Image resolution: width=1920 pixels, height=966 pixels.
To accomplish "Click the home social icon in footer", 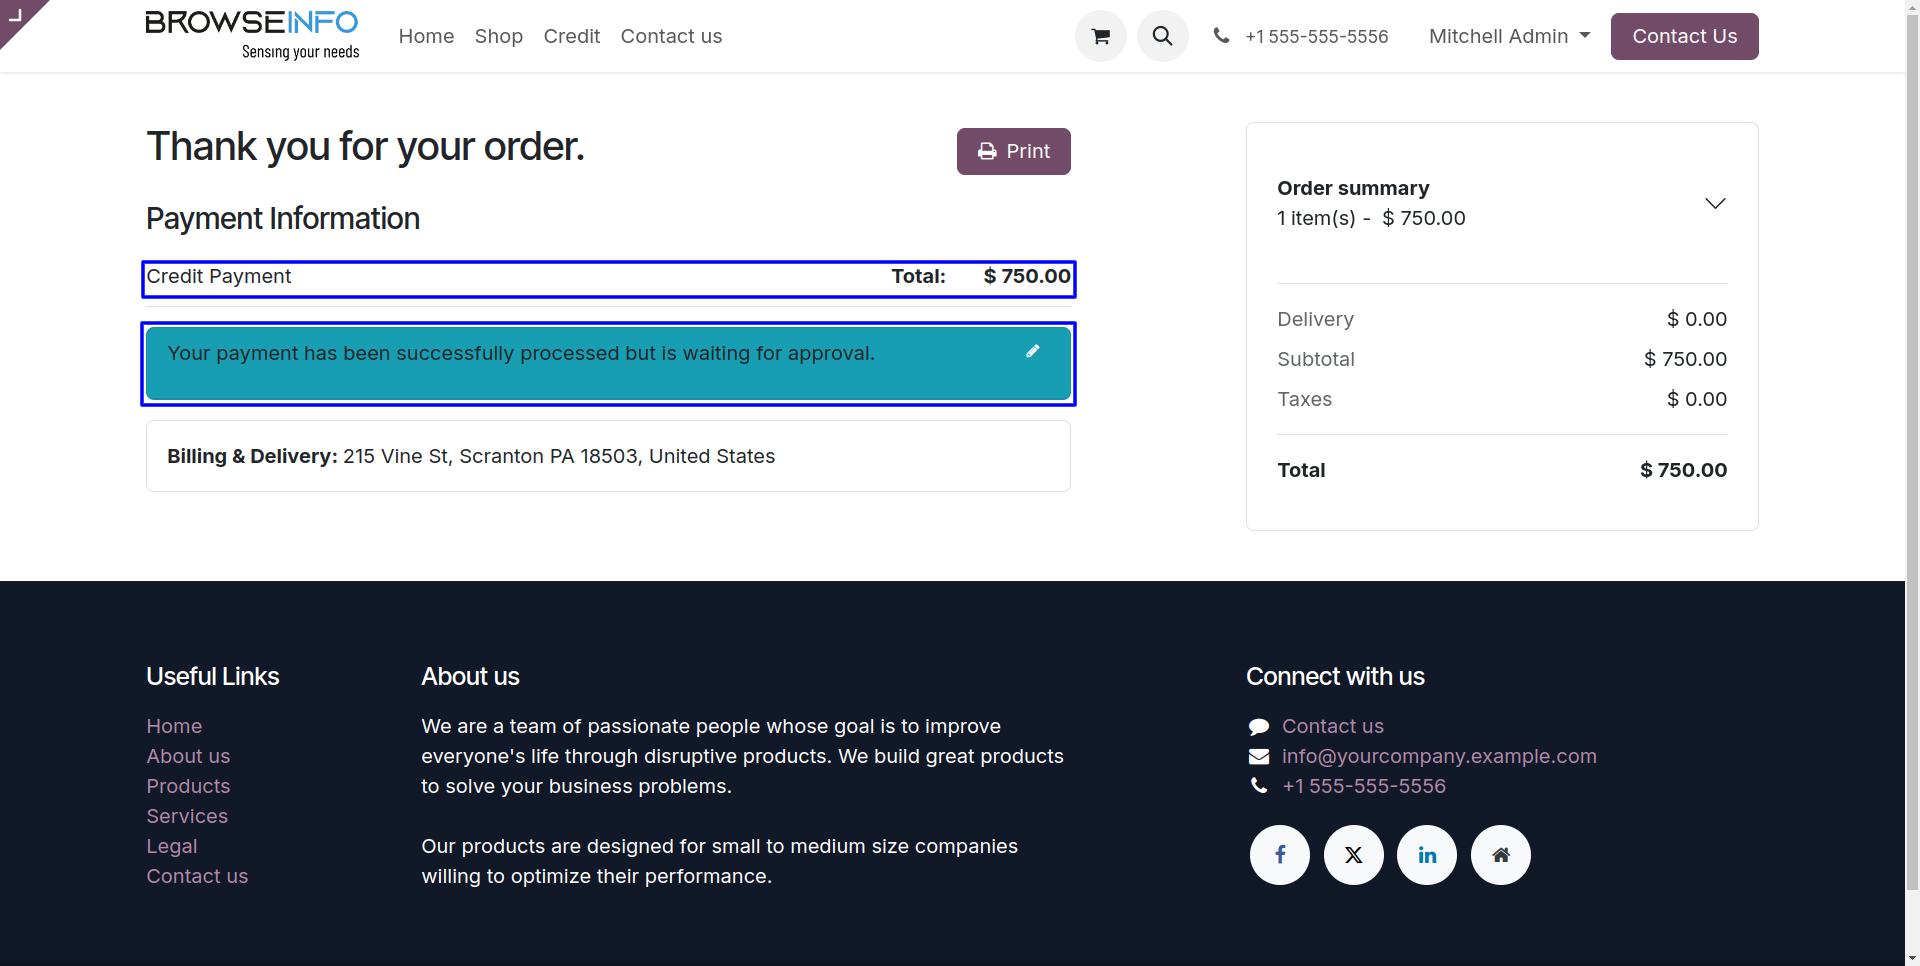I will click(x=1500, y=855).
